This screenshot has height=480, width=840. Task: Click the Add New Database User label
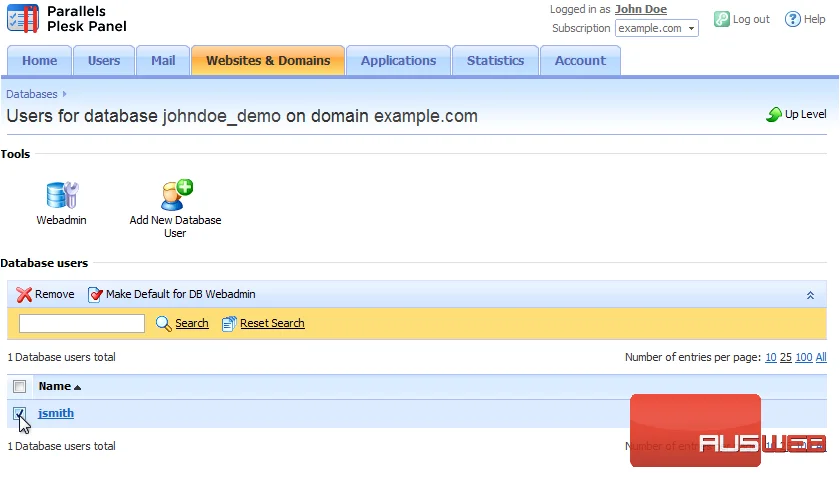(x=175, y=227)
